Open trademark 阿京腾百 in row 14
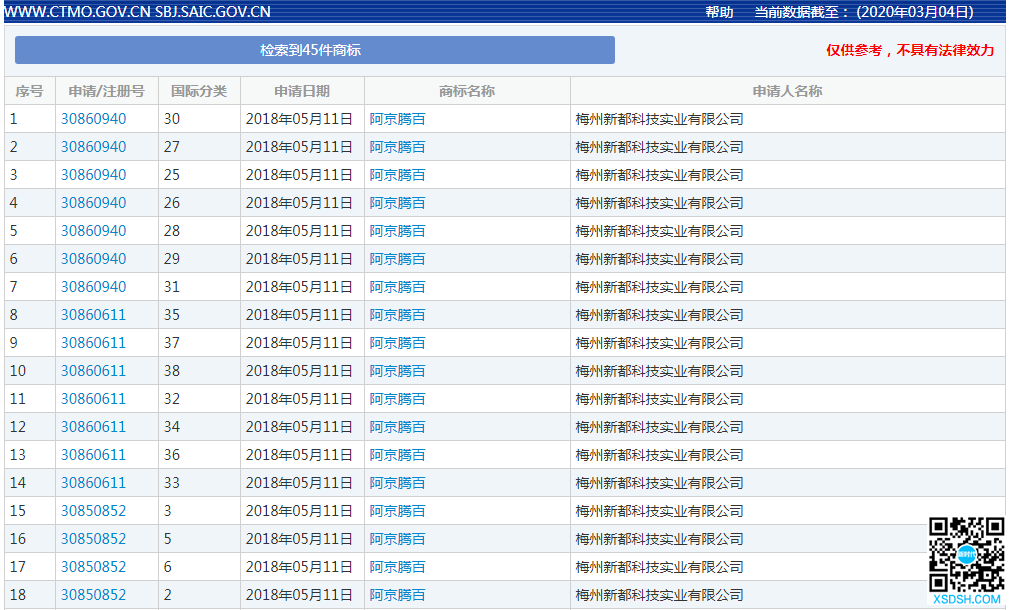1012x610 pixels. pos(398,483)
